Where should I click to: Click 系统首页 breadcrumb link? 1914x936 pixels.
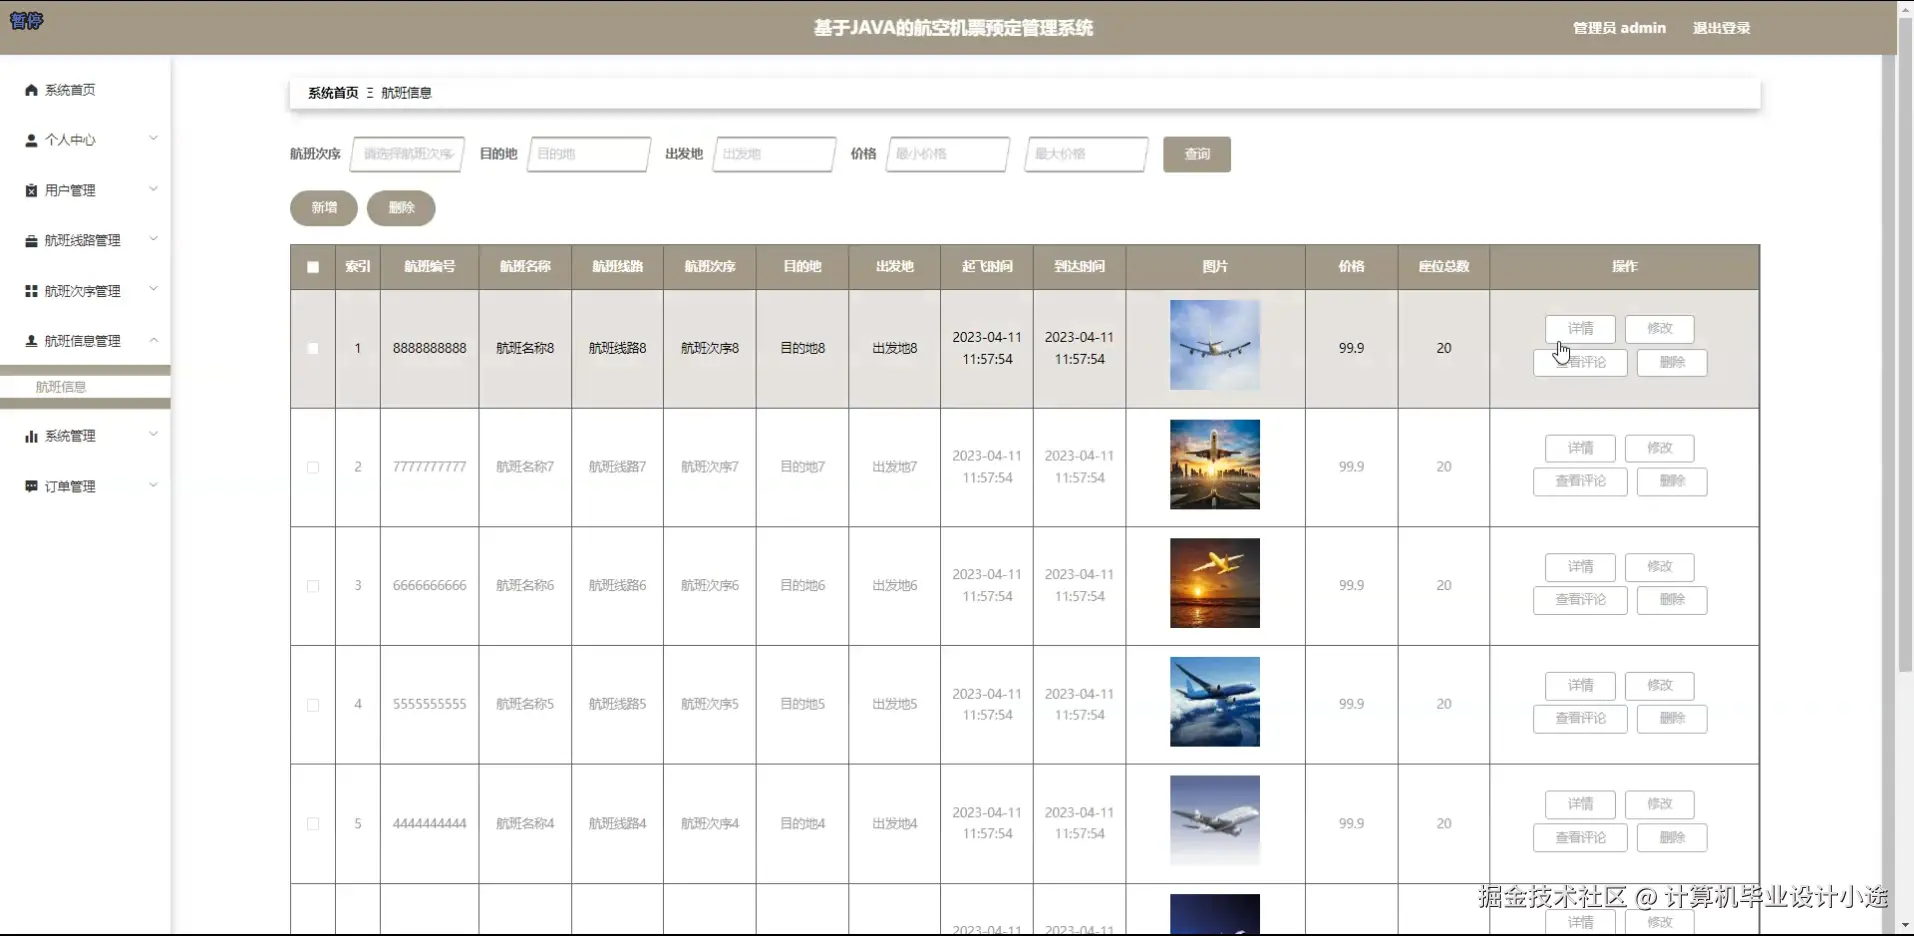click(x=333, y=93)
